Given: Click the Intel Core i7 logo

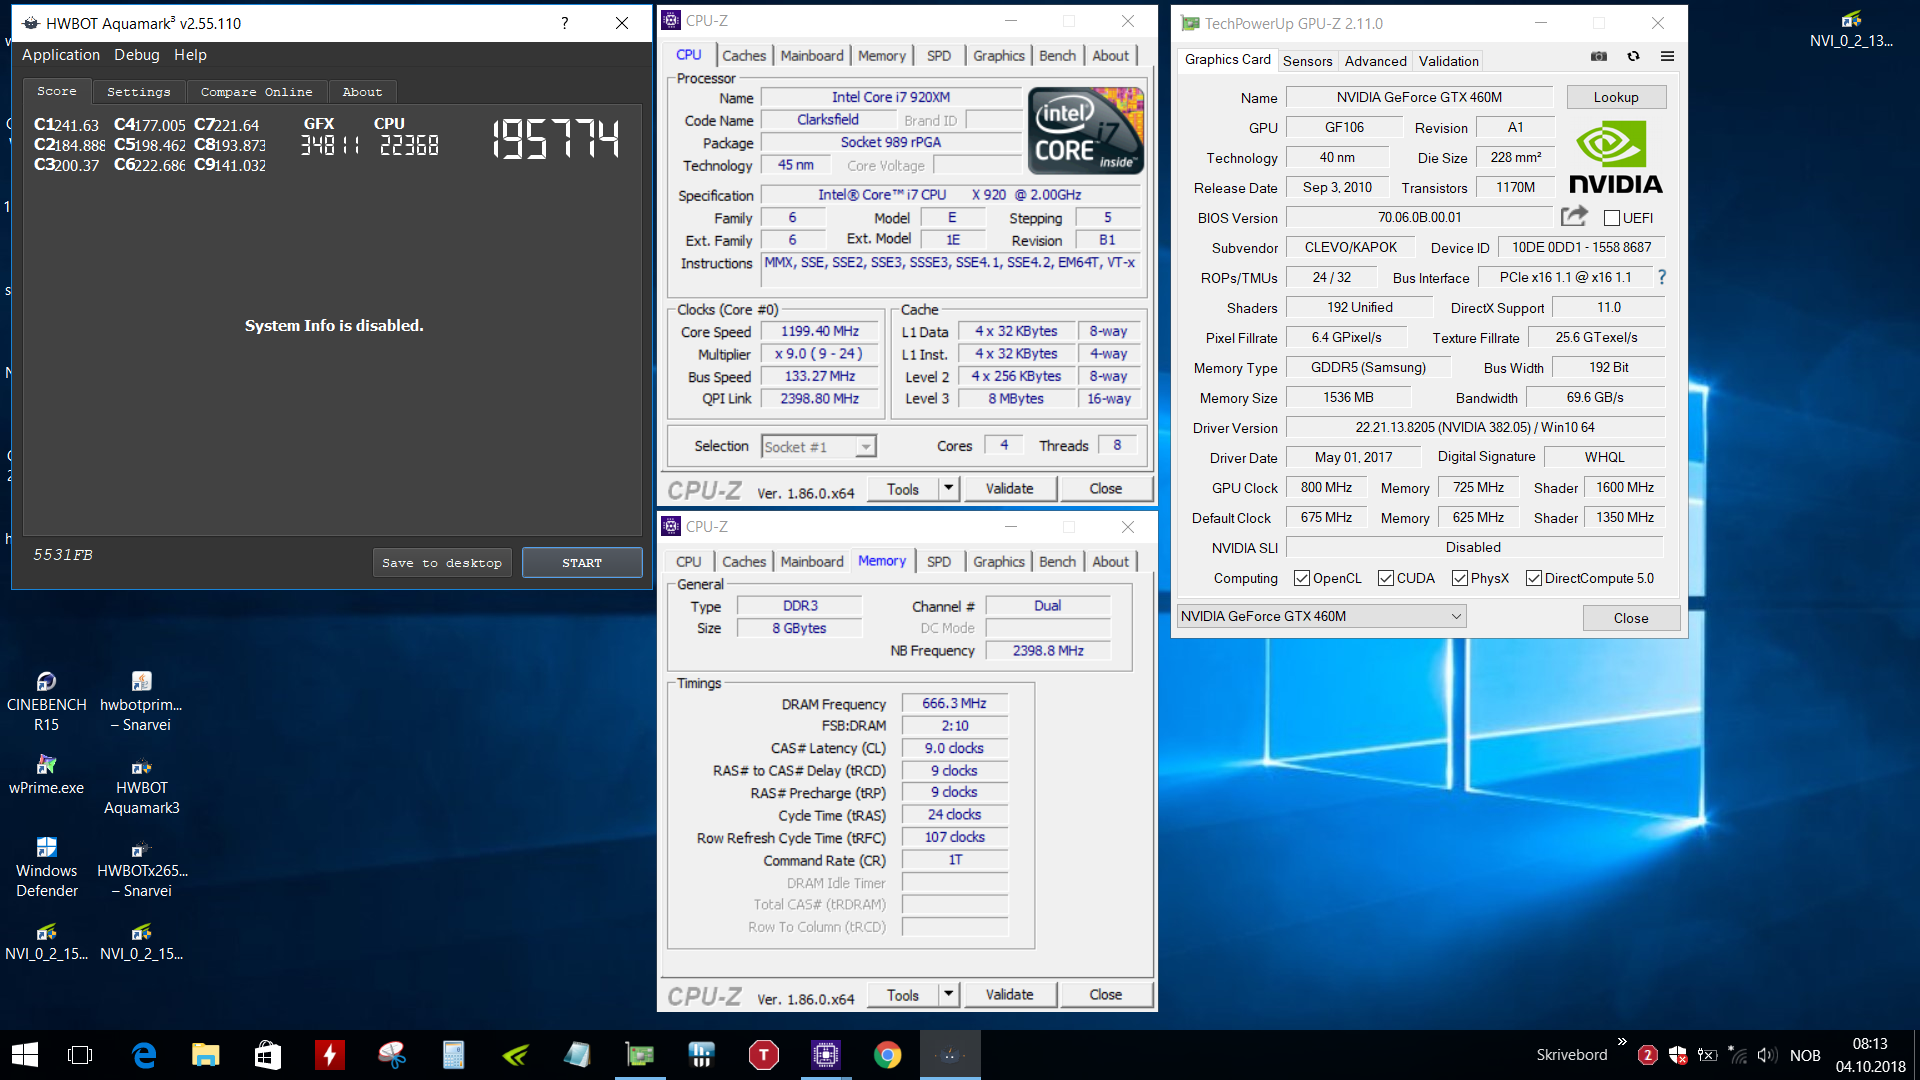Looking at the screenshot, I should coord(1086,131).
